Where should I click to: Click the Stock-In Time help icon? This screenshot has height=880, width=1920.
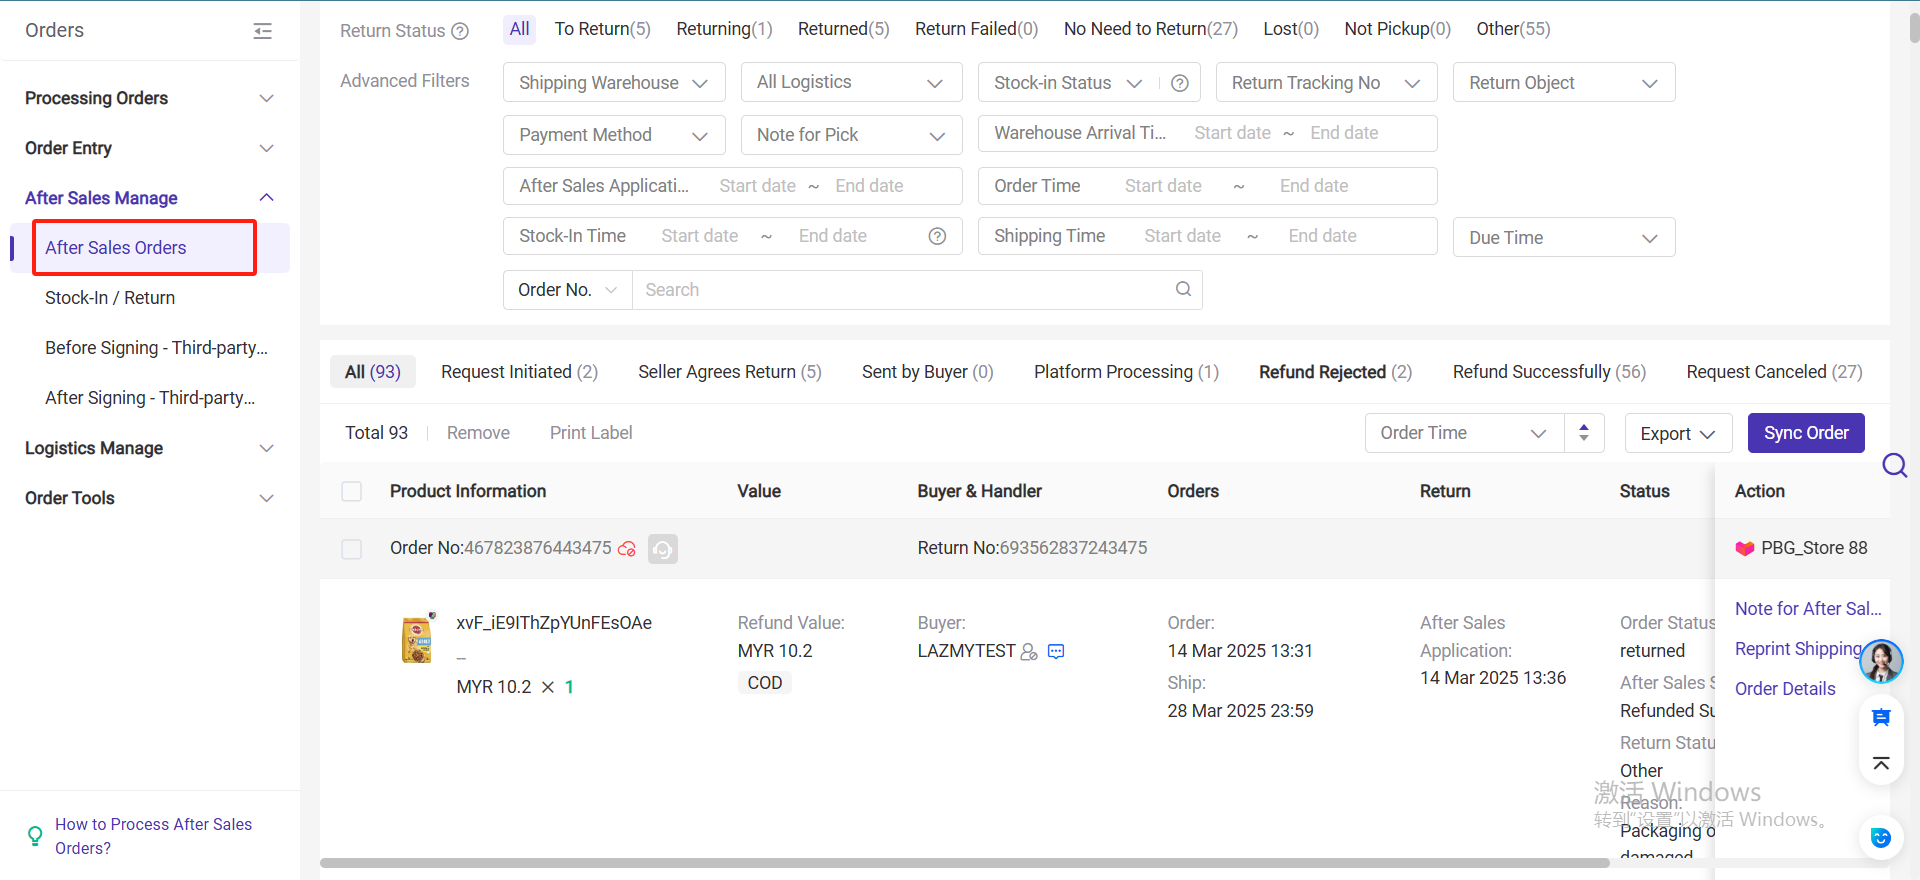937,236
